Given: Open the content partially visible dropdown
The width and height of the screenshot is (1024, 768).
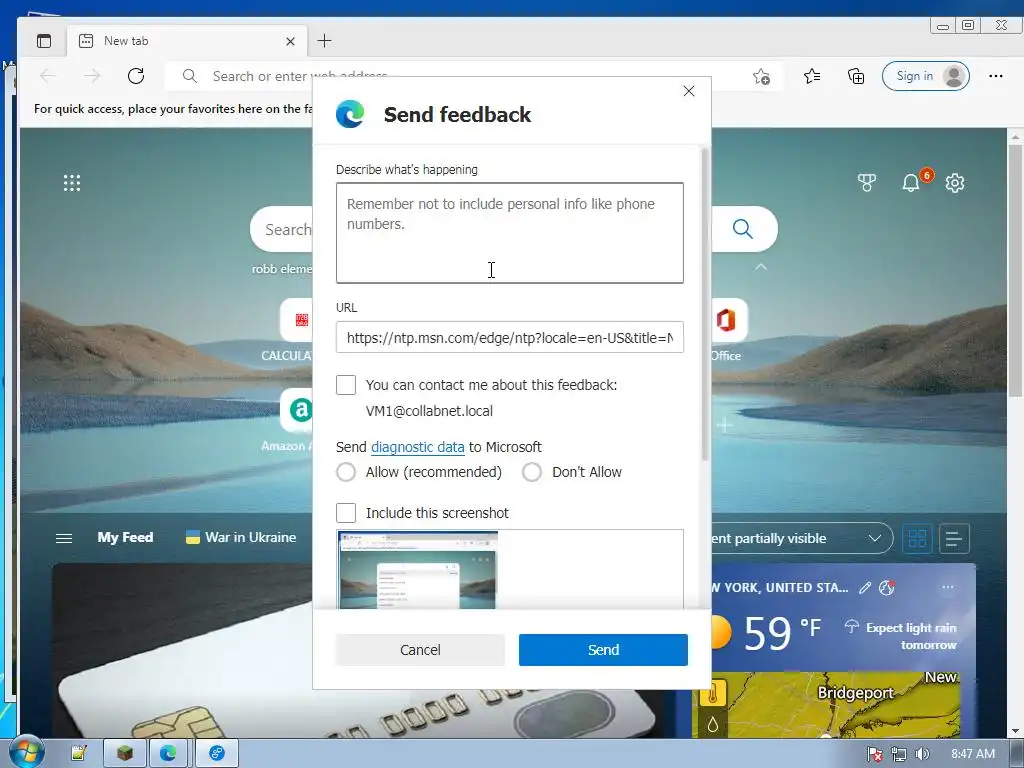Looking at the screenshot, I should click(x=802, y=539).
